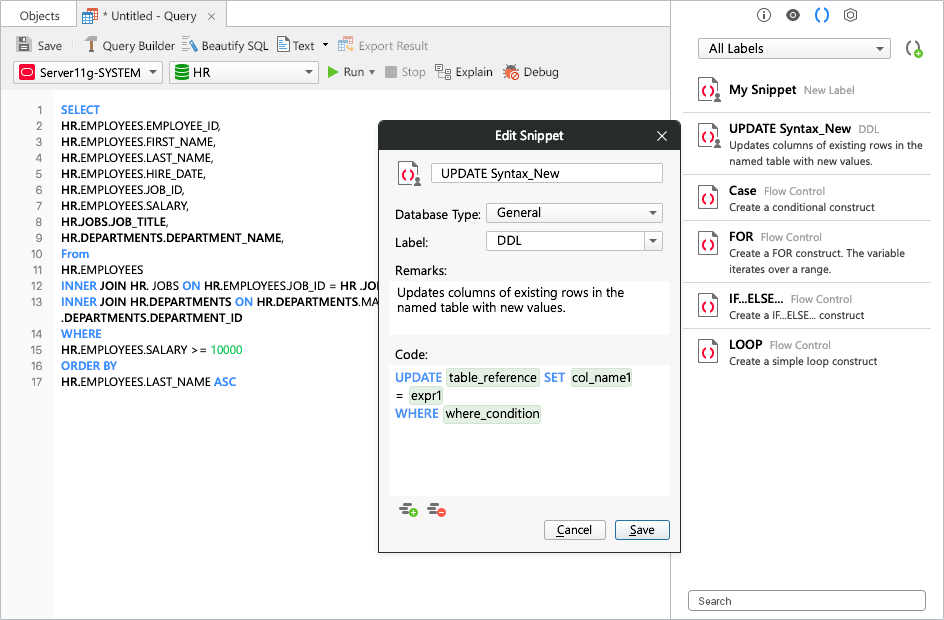Click into the Remarks text area
Image resolution: width=944 pixels, height=620 pixels.
coord(529,308)
